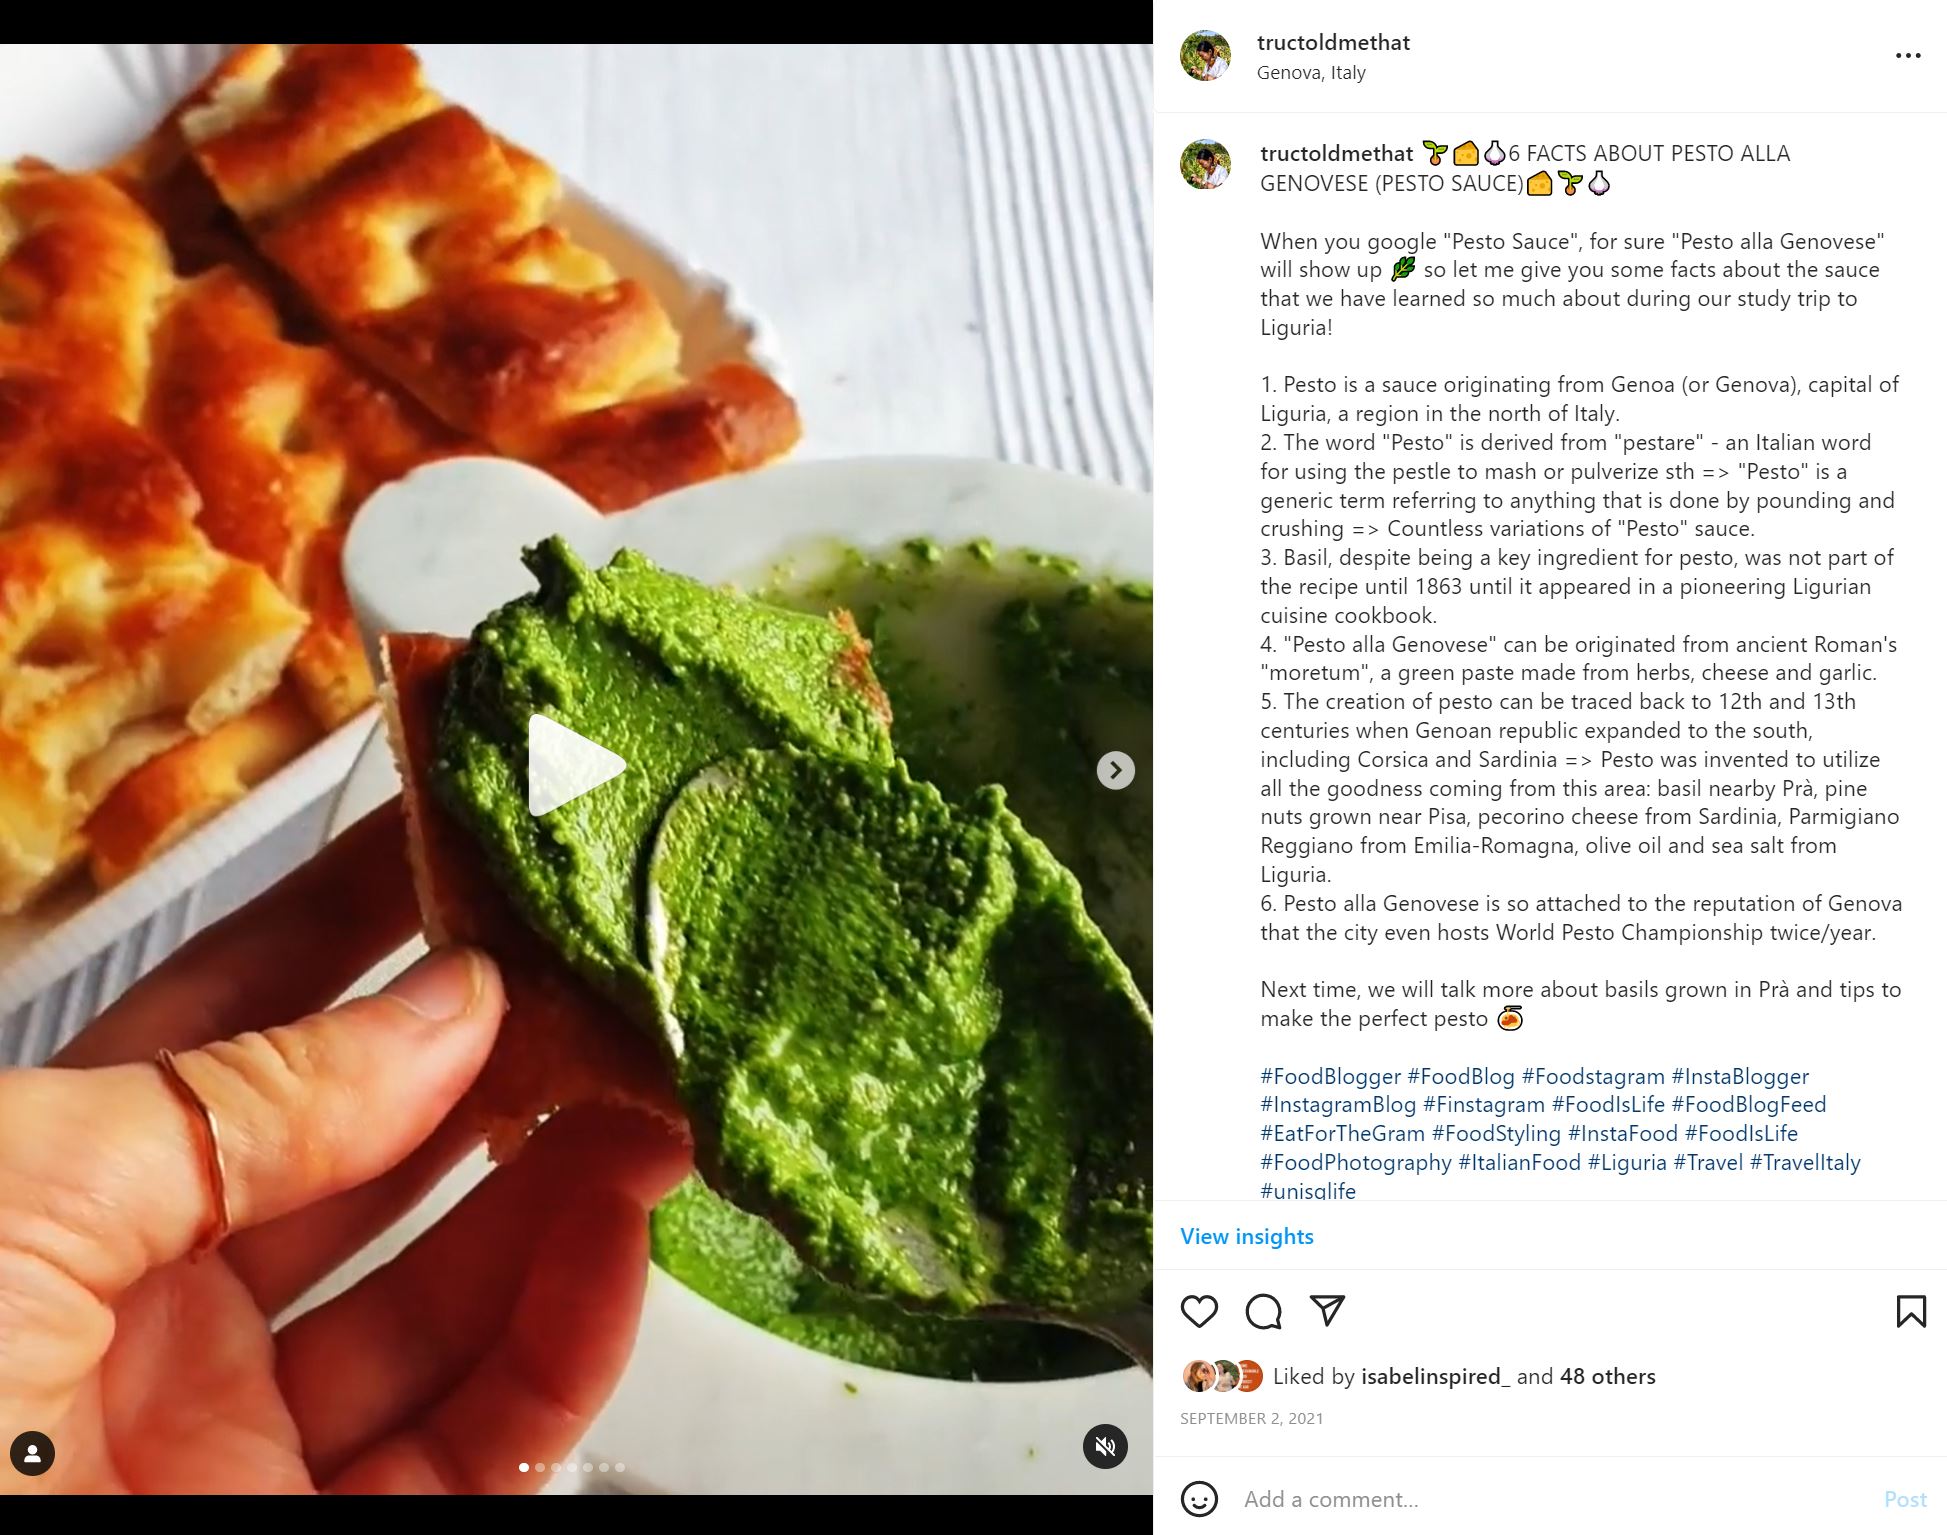Open tructoldmethat profile from header username
The image size is (1947, 1535).
click(x=1333, y=42)
